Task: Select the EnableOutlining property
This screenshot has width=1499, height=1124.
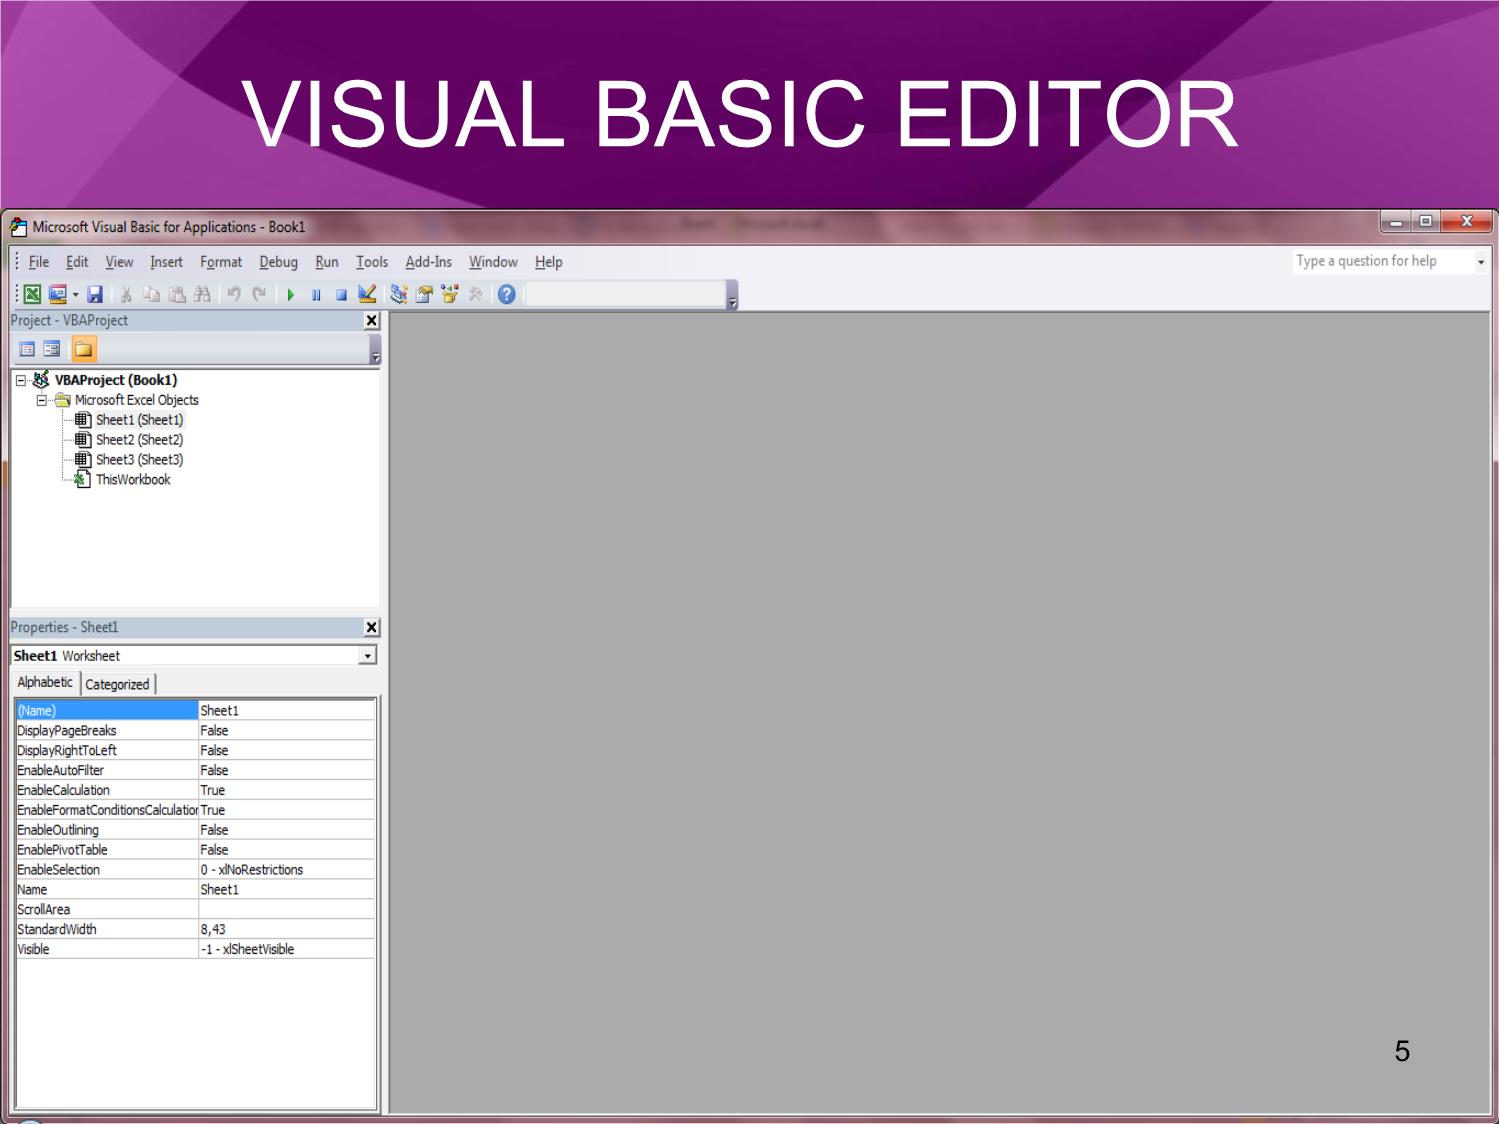Action: coord(195,830)
